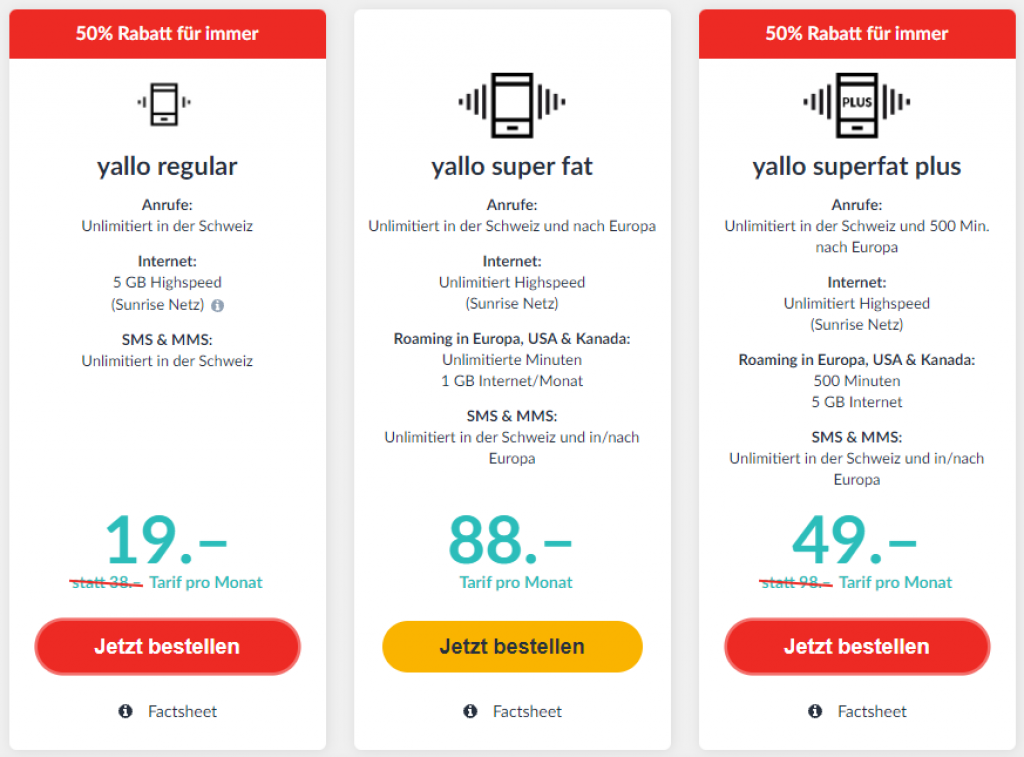1024x757 pixels.
Task: Click the 19.– price of yallo regular
Action: [x=166, y=540]
